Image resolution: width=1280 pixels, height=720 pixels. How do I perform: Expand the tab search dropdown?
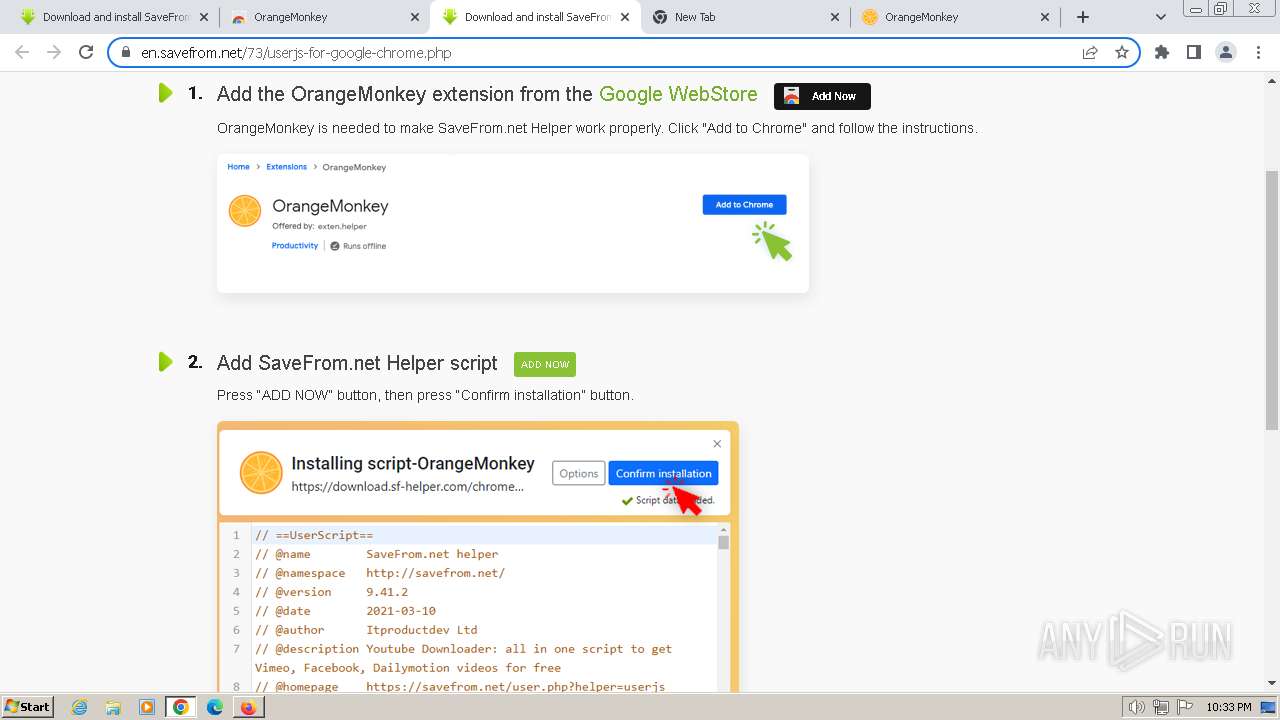[1161, 17]
